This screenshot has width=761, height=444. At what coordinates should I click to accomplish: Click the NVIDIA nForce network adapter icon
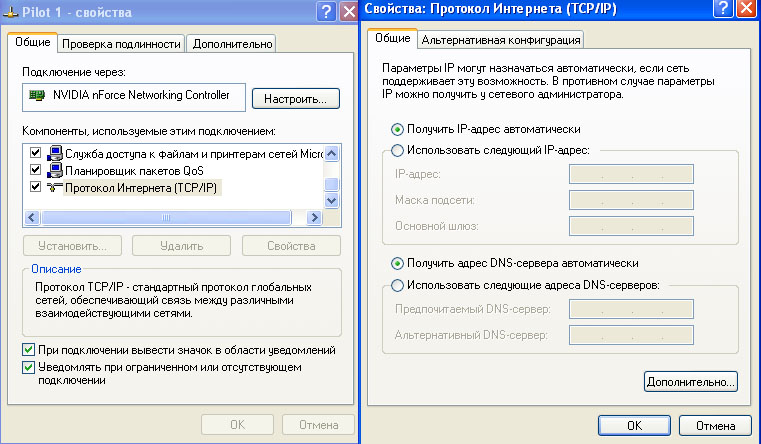(x=36, y=96)
